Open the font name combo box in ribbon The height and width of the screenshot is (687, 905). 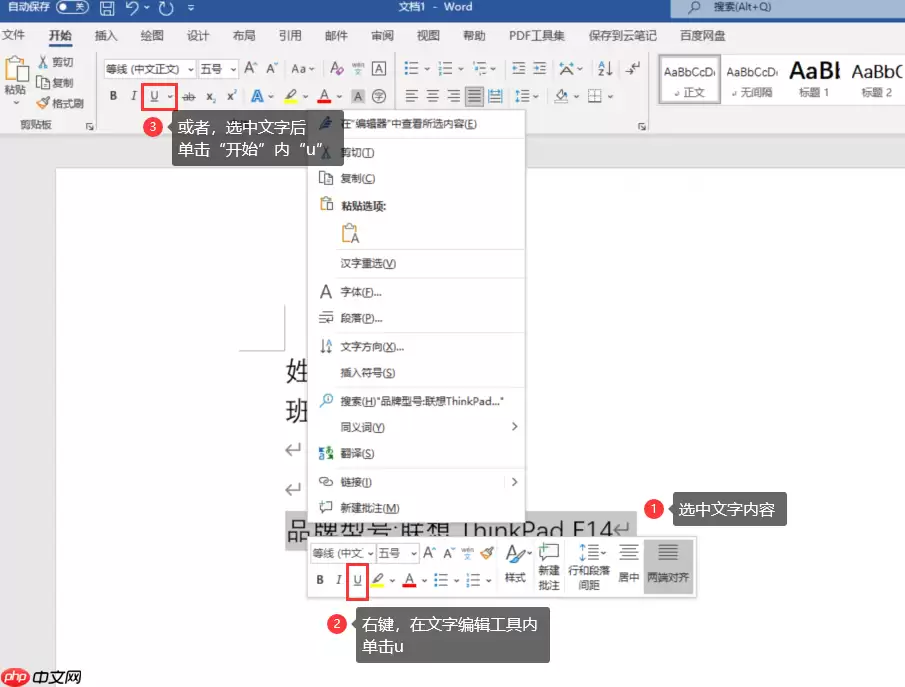pyautogui.click(x=149, y=69)
